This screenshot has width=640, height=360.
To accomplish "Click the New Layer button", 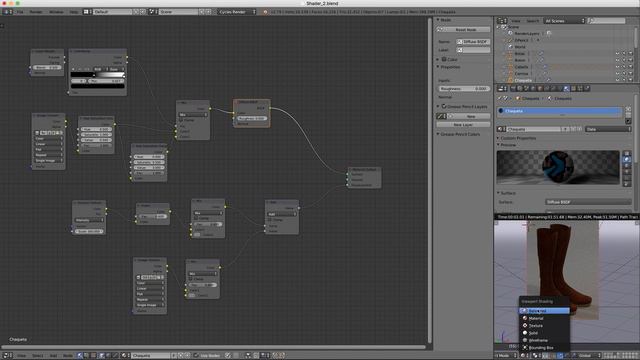I will point(463,124).
